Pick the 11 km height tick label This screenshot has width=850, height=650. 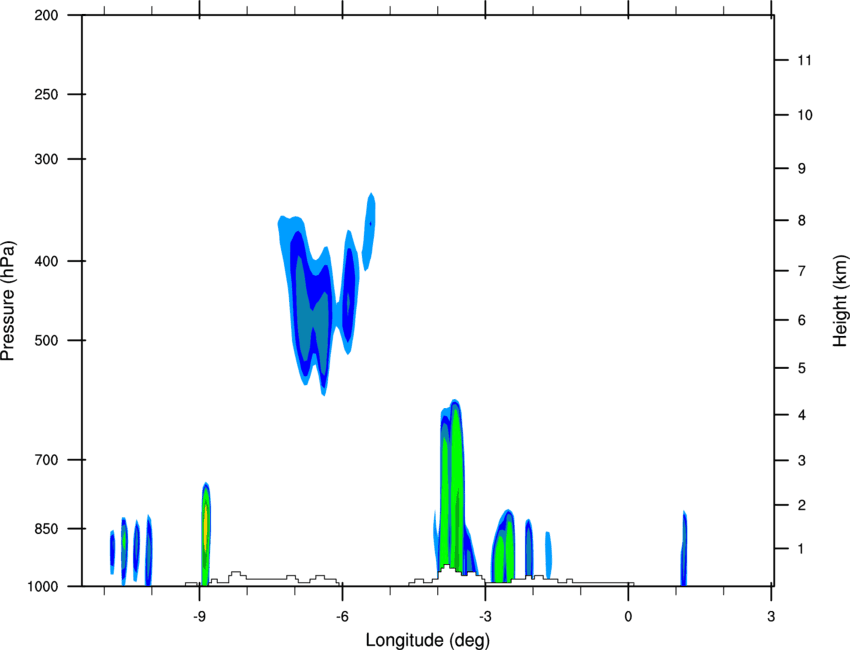804,60
